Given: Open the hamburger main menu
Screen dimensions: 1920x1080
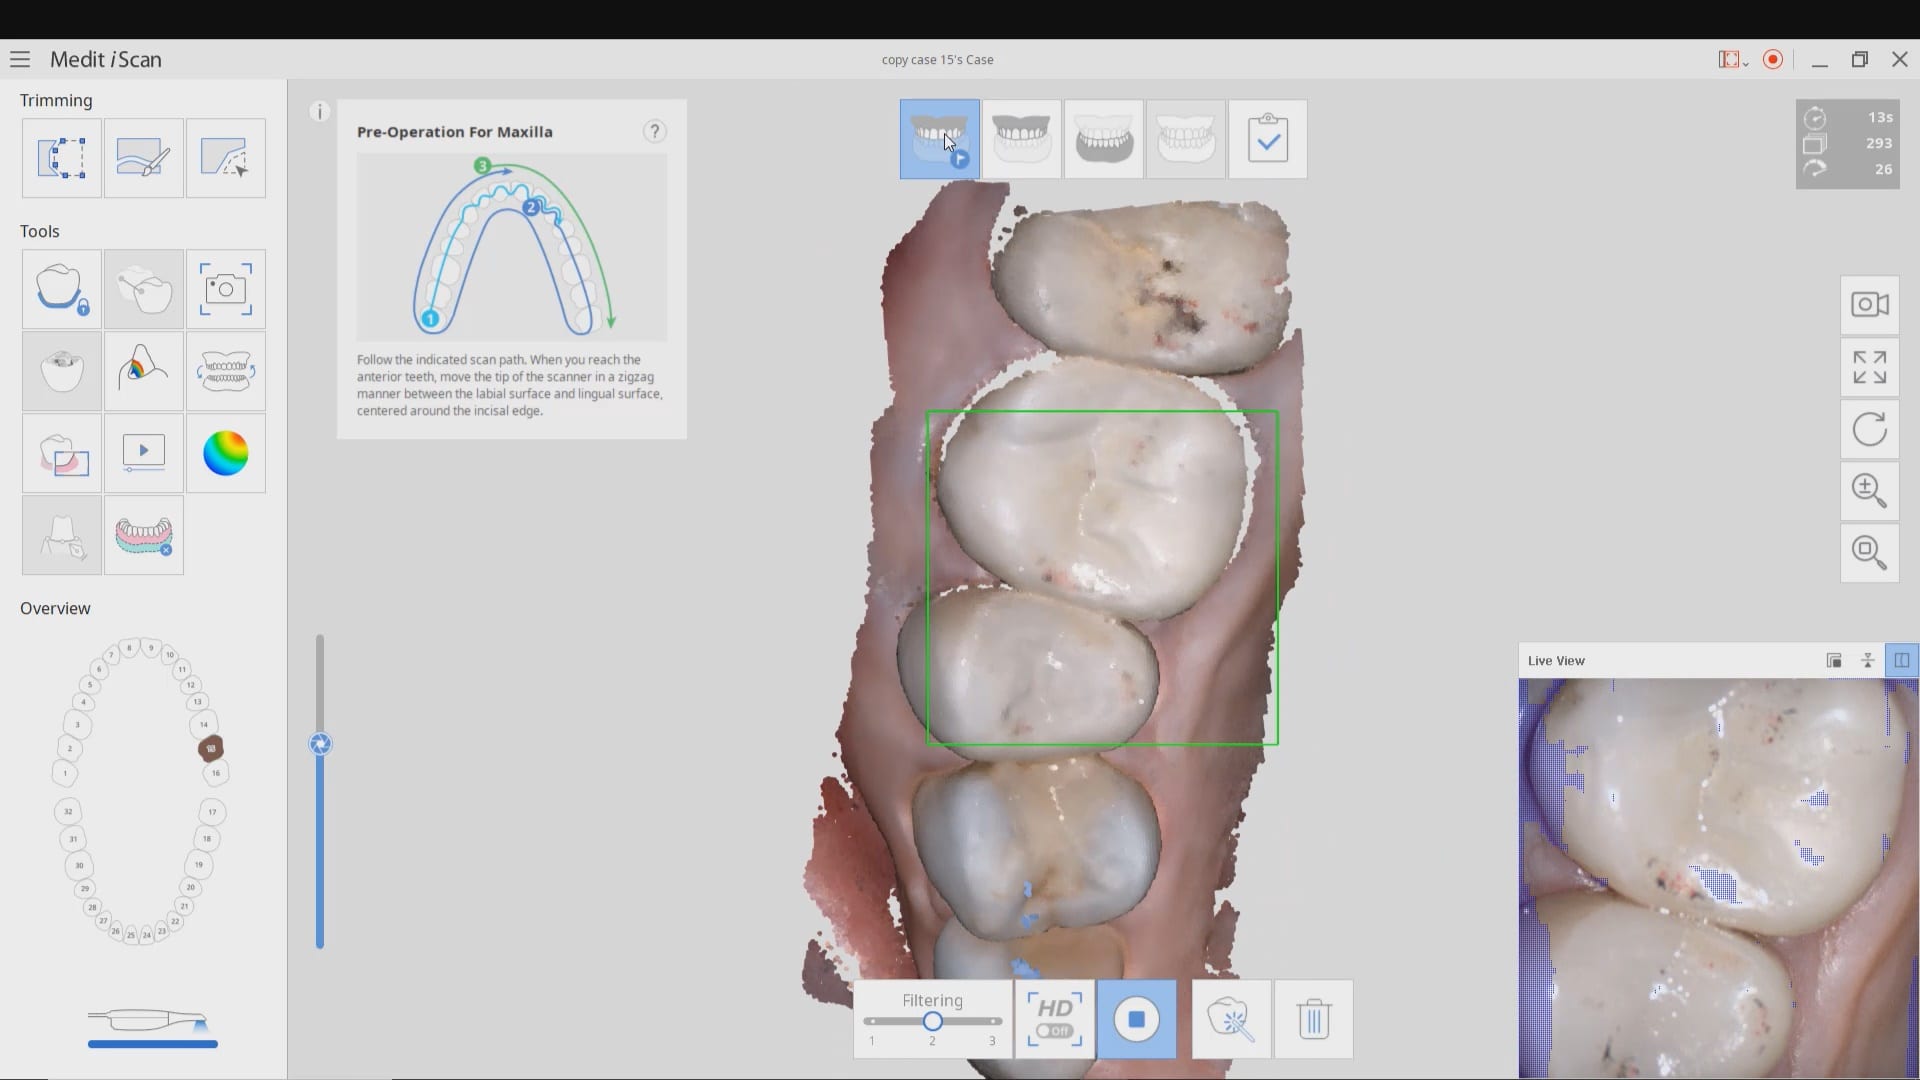Looking at the screenshot, I should click(20, 60).
